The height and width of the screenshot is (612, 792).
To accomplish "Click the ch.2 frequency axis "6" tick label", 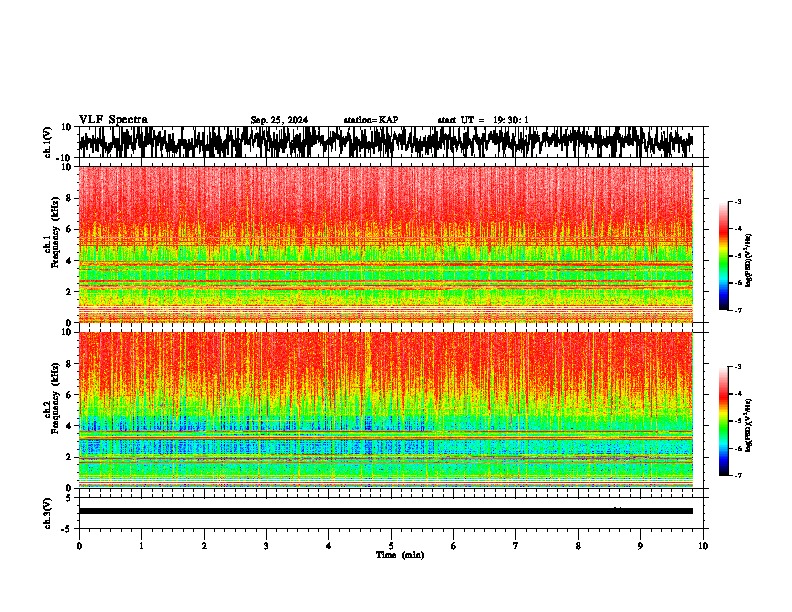I will tap(69, 395).
